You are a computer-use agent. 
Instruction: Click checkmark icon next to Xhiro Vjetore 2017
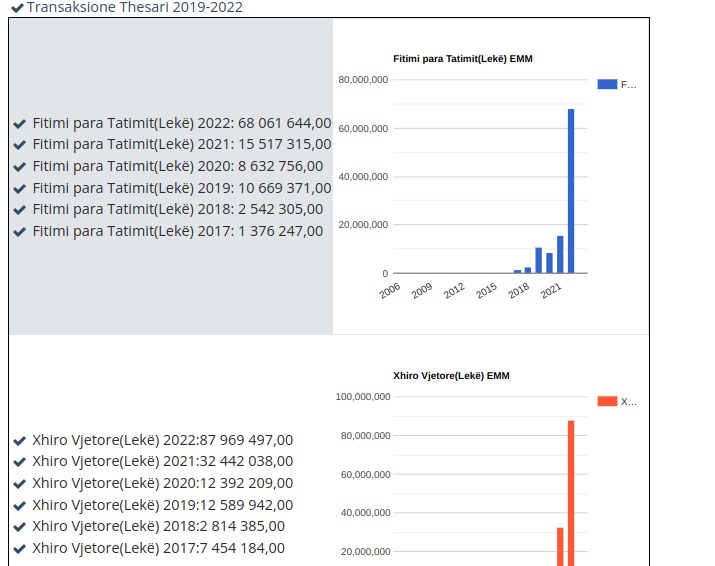20,549
